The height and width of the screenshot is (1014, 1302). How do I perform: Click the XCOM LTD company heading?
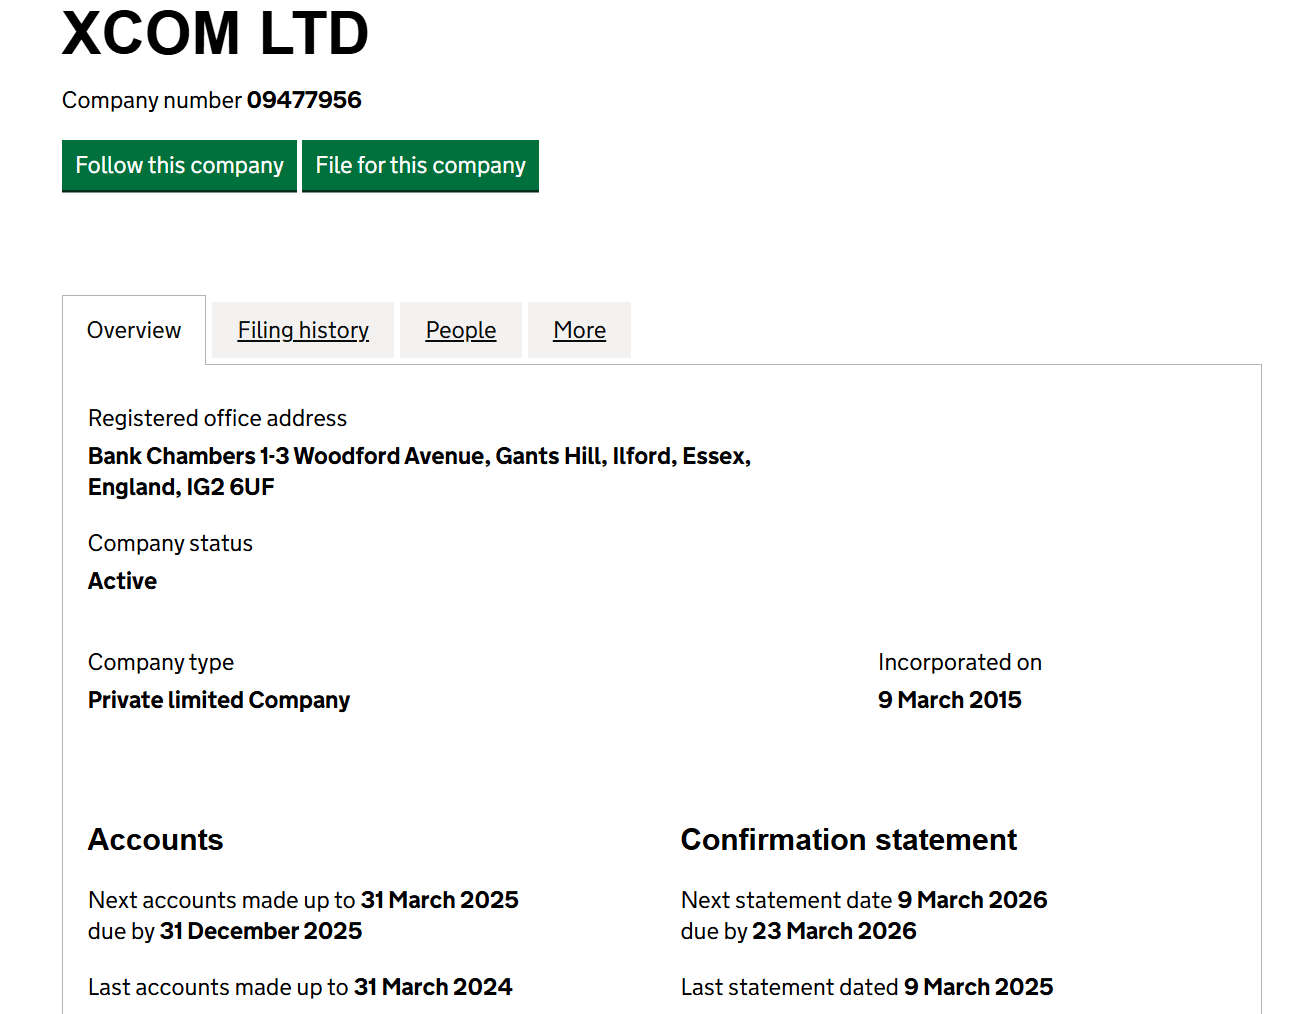click(215, 33)
